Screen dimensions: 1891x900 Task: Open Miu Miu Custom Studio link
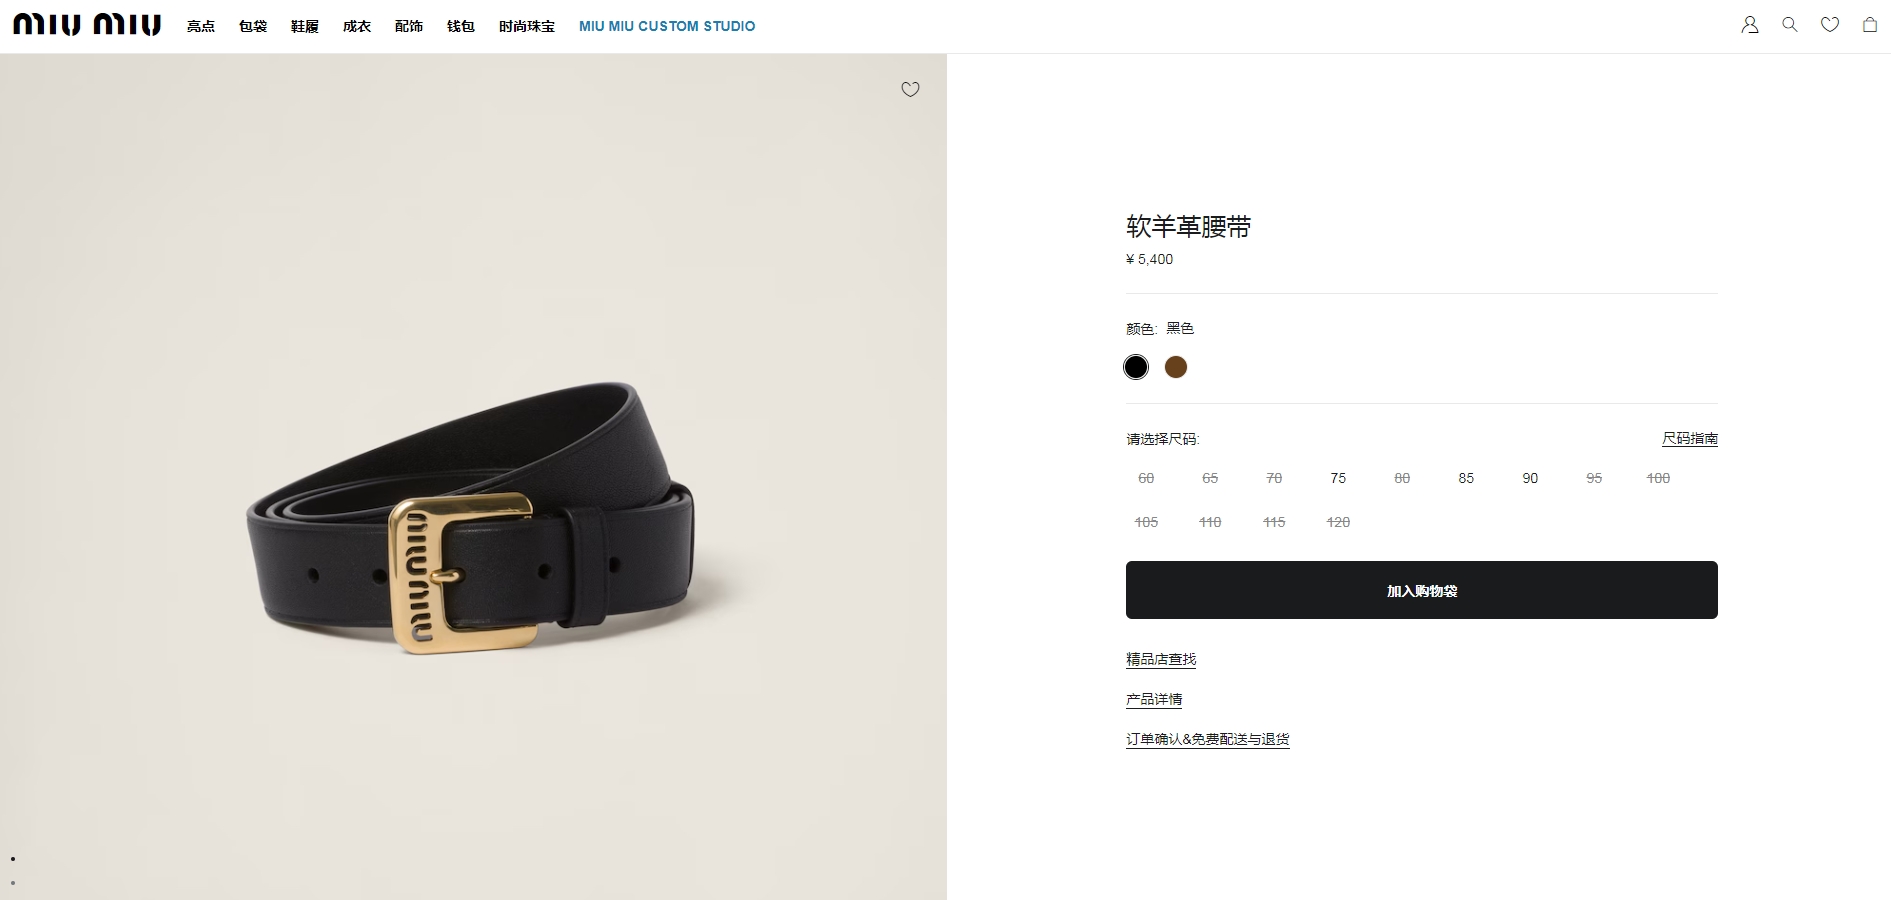pyautogui.click(x=667, y=26)
